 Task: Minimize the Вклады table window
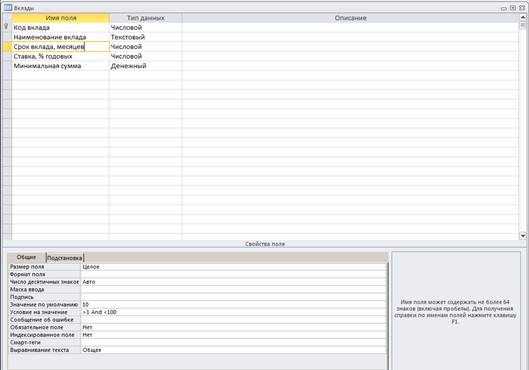(504, 8)
